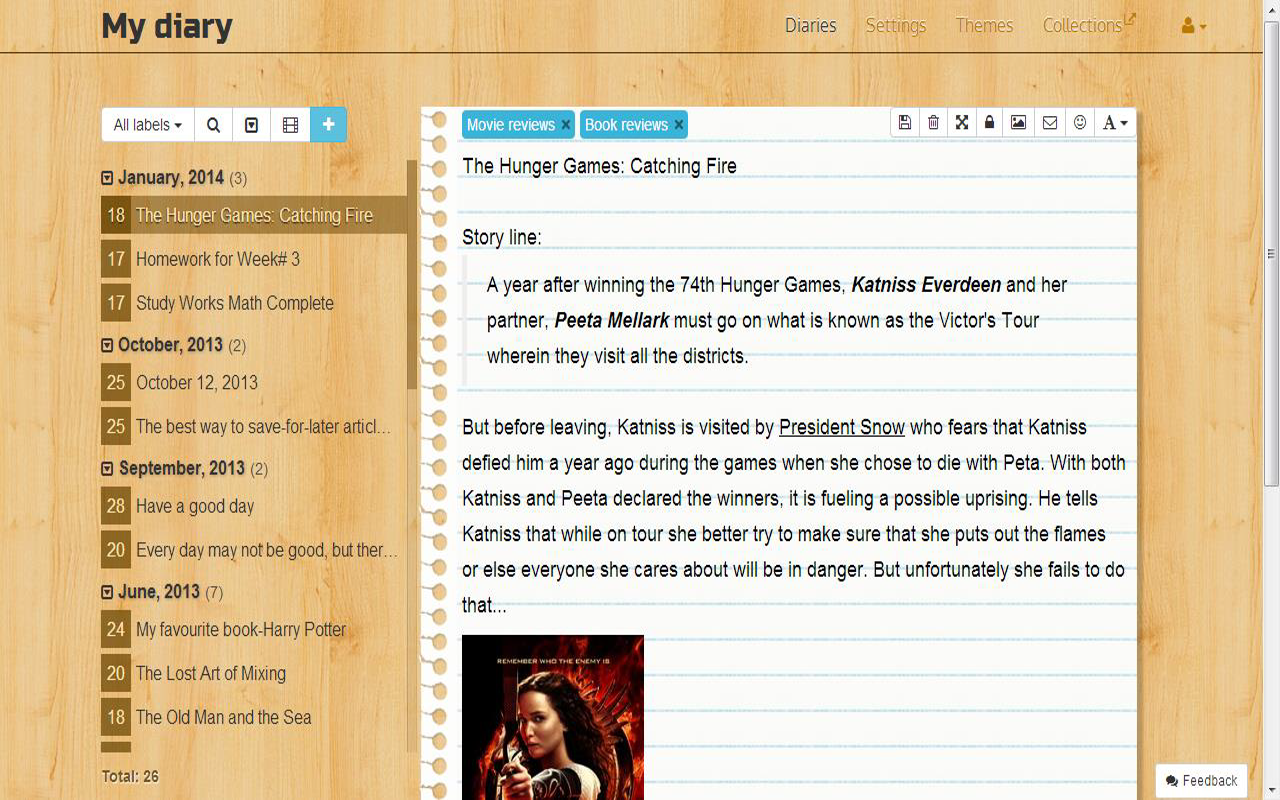Open the All labels dropdown
Image resolution: width=1280 pixels, height=800 pixels.
pyautogui.click(x=146, y=124)
